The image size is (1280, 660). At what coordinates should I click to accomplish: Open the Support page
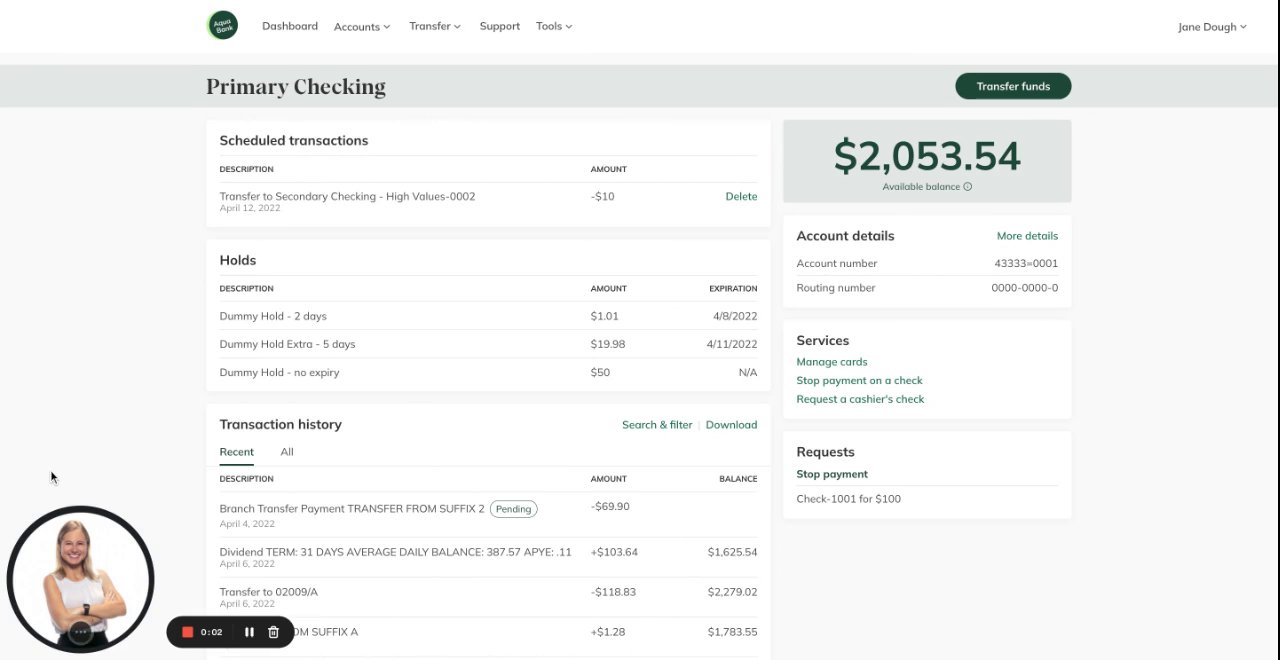click(x=499, y=26)
